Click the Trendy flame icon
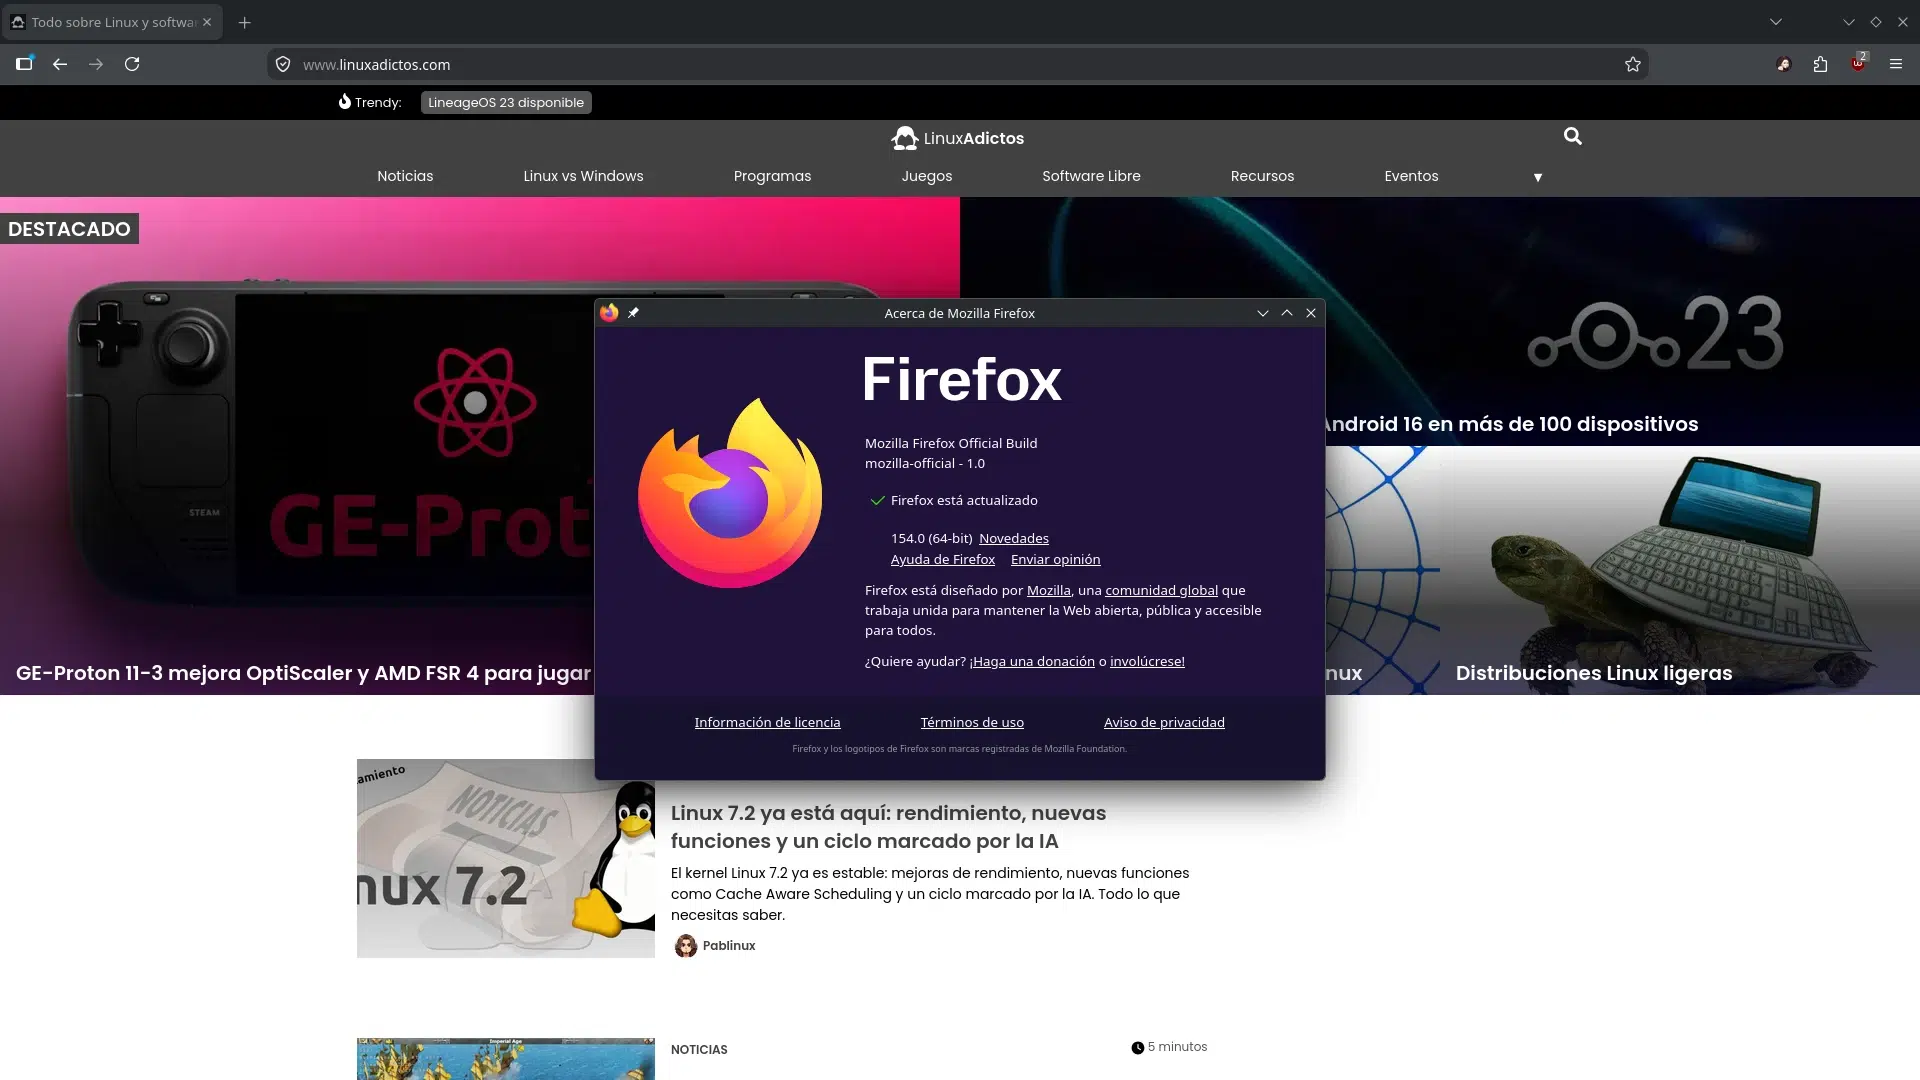 (344, 101)
